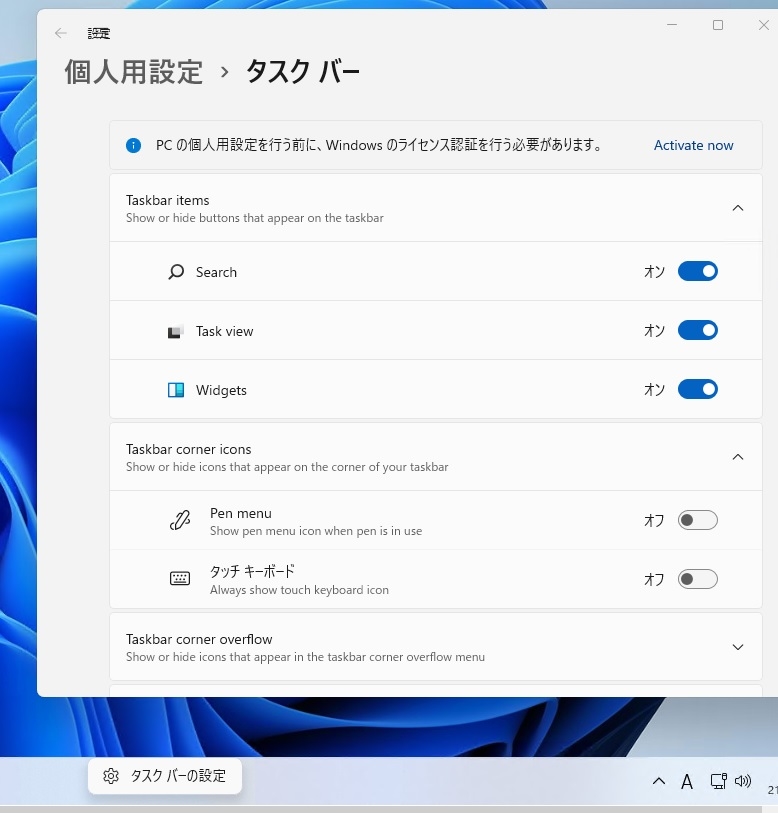Click the Task view row label
This screenshot has width=778, height=813.
(225, 331)
